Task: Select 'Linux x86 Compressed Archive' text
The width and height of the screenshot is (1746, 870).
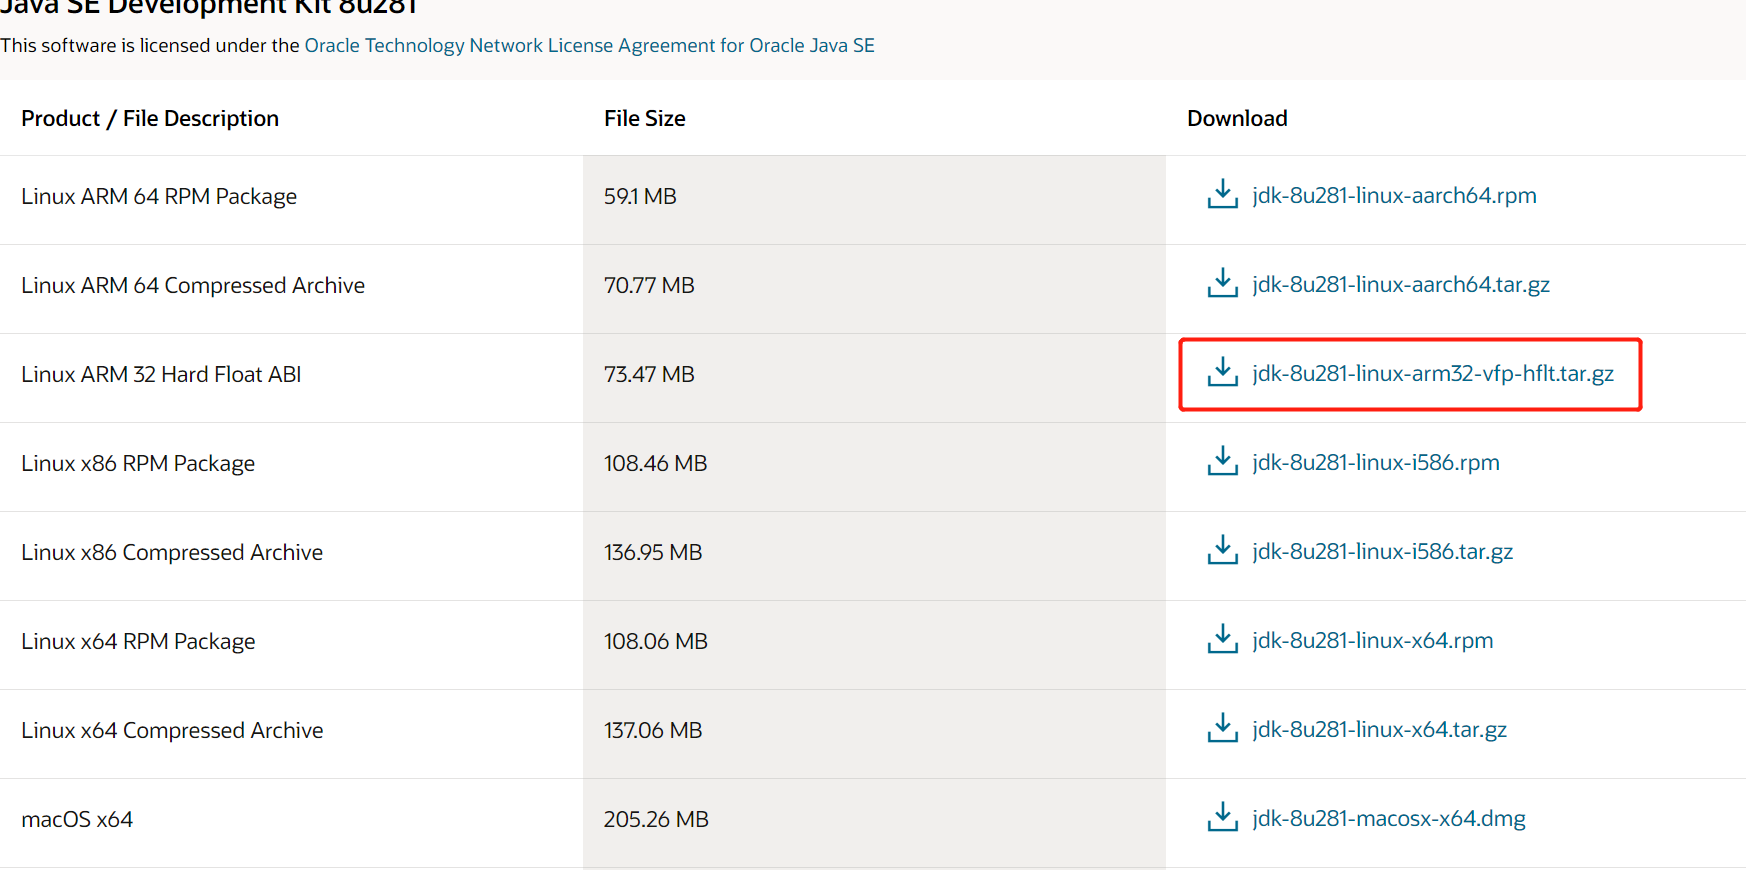Action: (172, 552)
